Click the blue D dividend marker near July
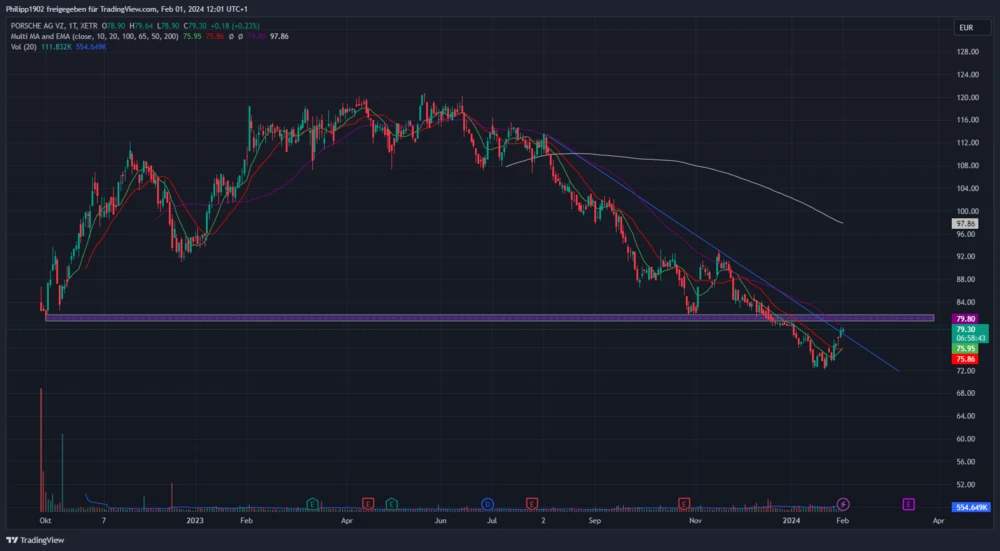Screen dimensions: 1000x551 487,503
